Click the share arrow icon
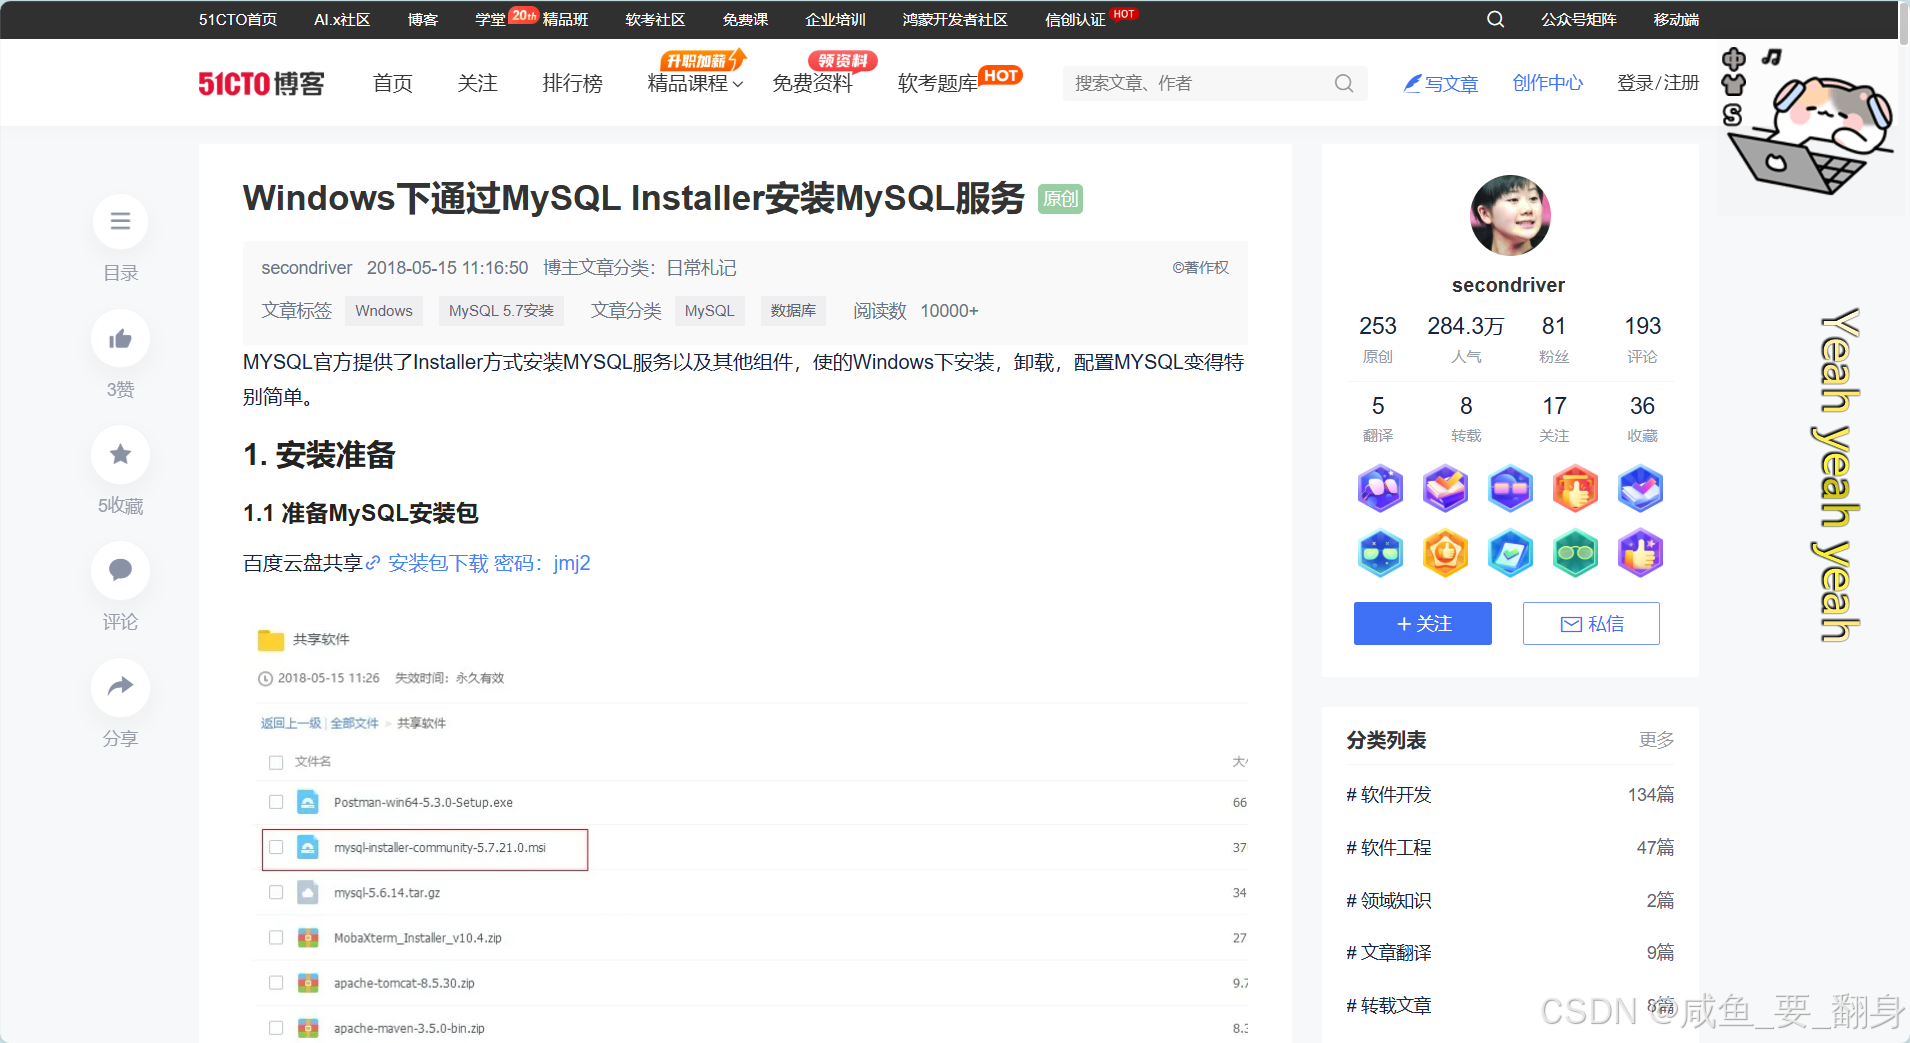This screenshot has width=1910, height=1043. point(120,686)
